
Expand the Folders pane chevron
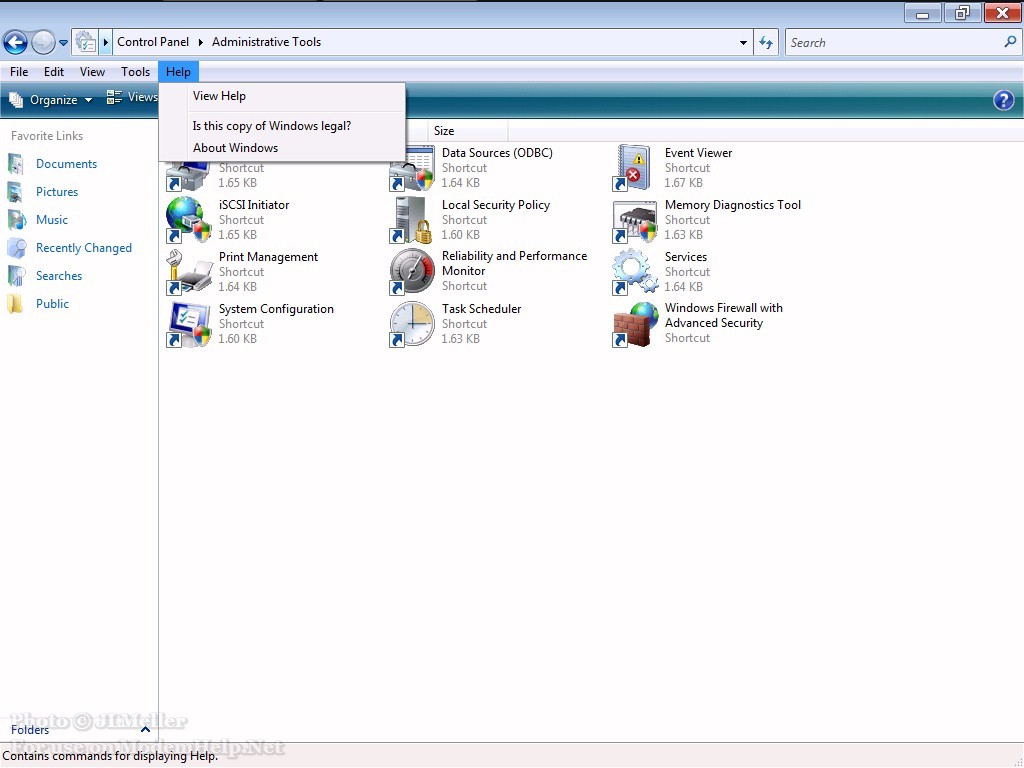(146, 730)
